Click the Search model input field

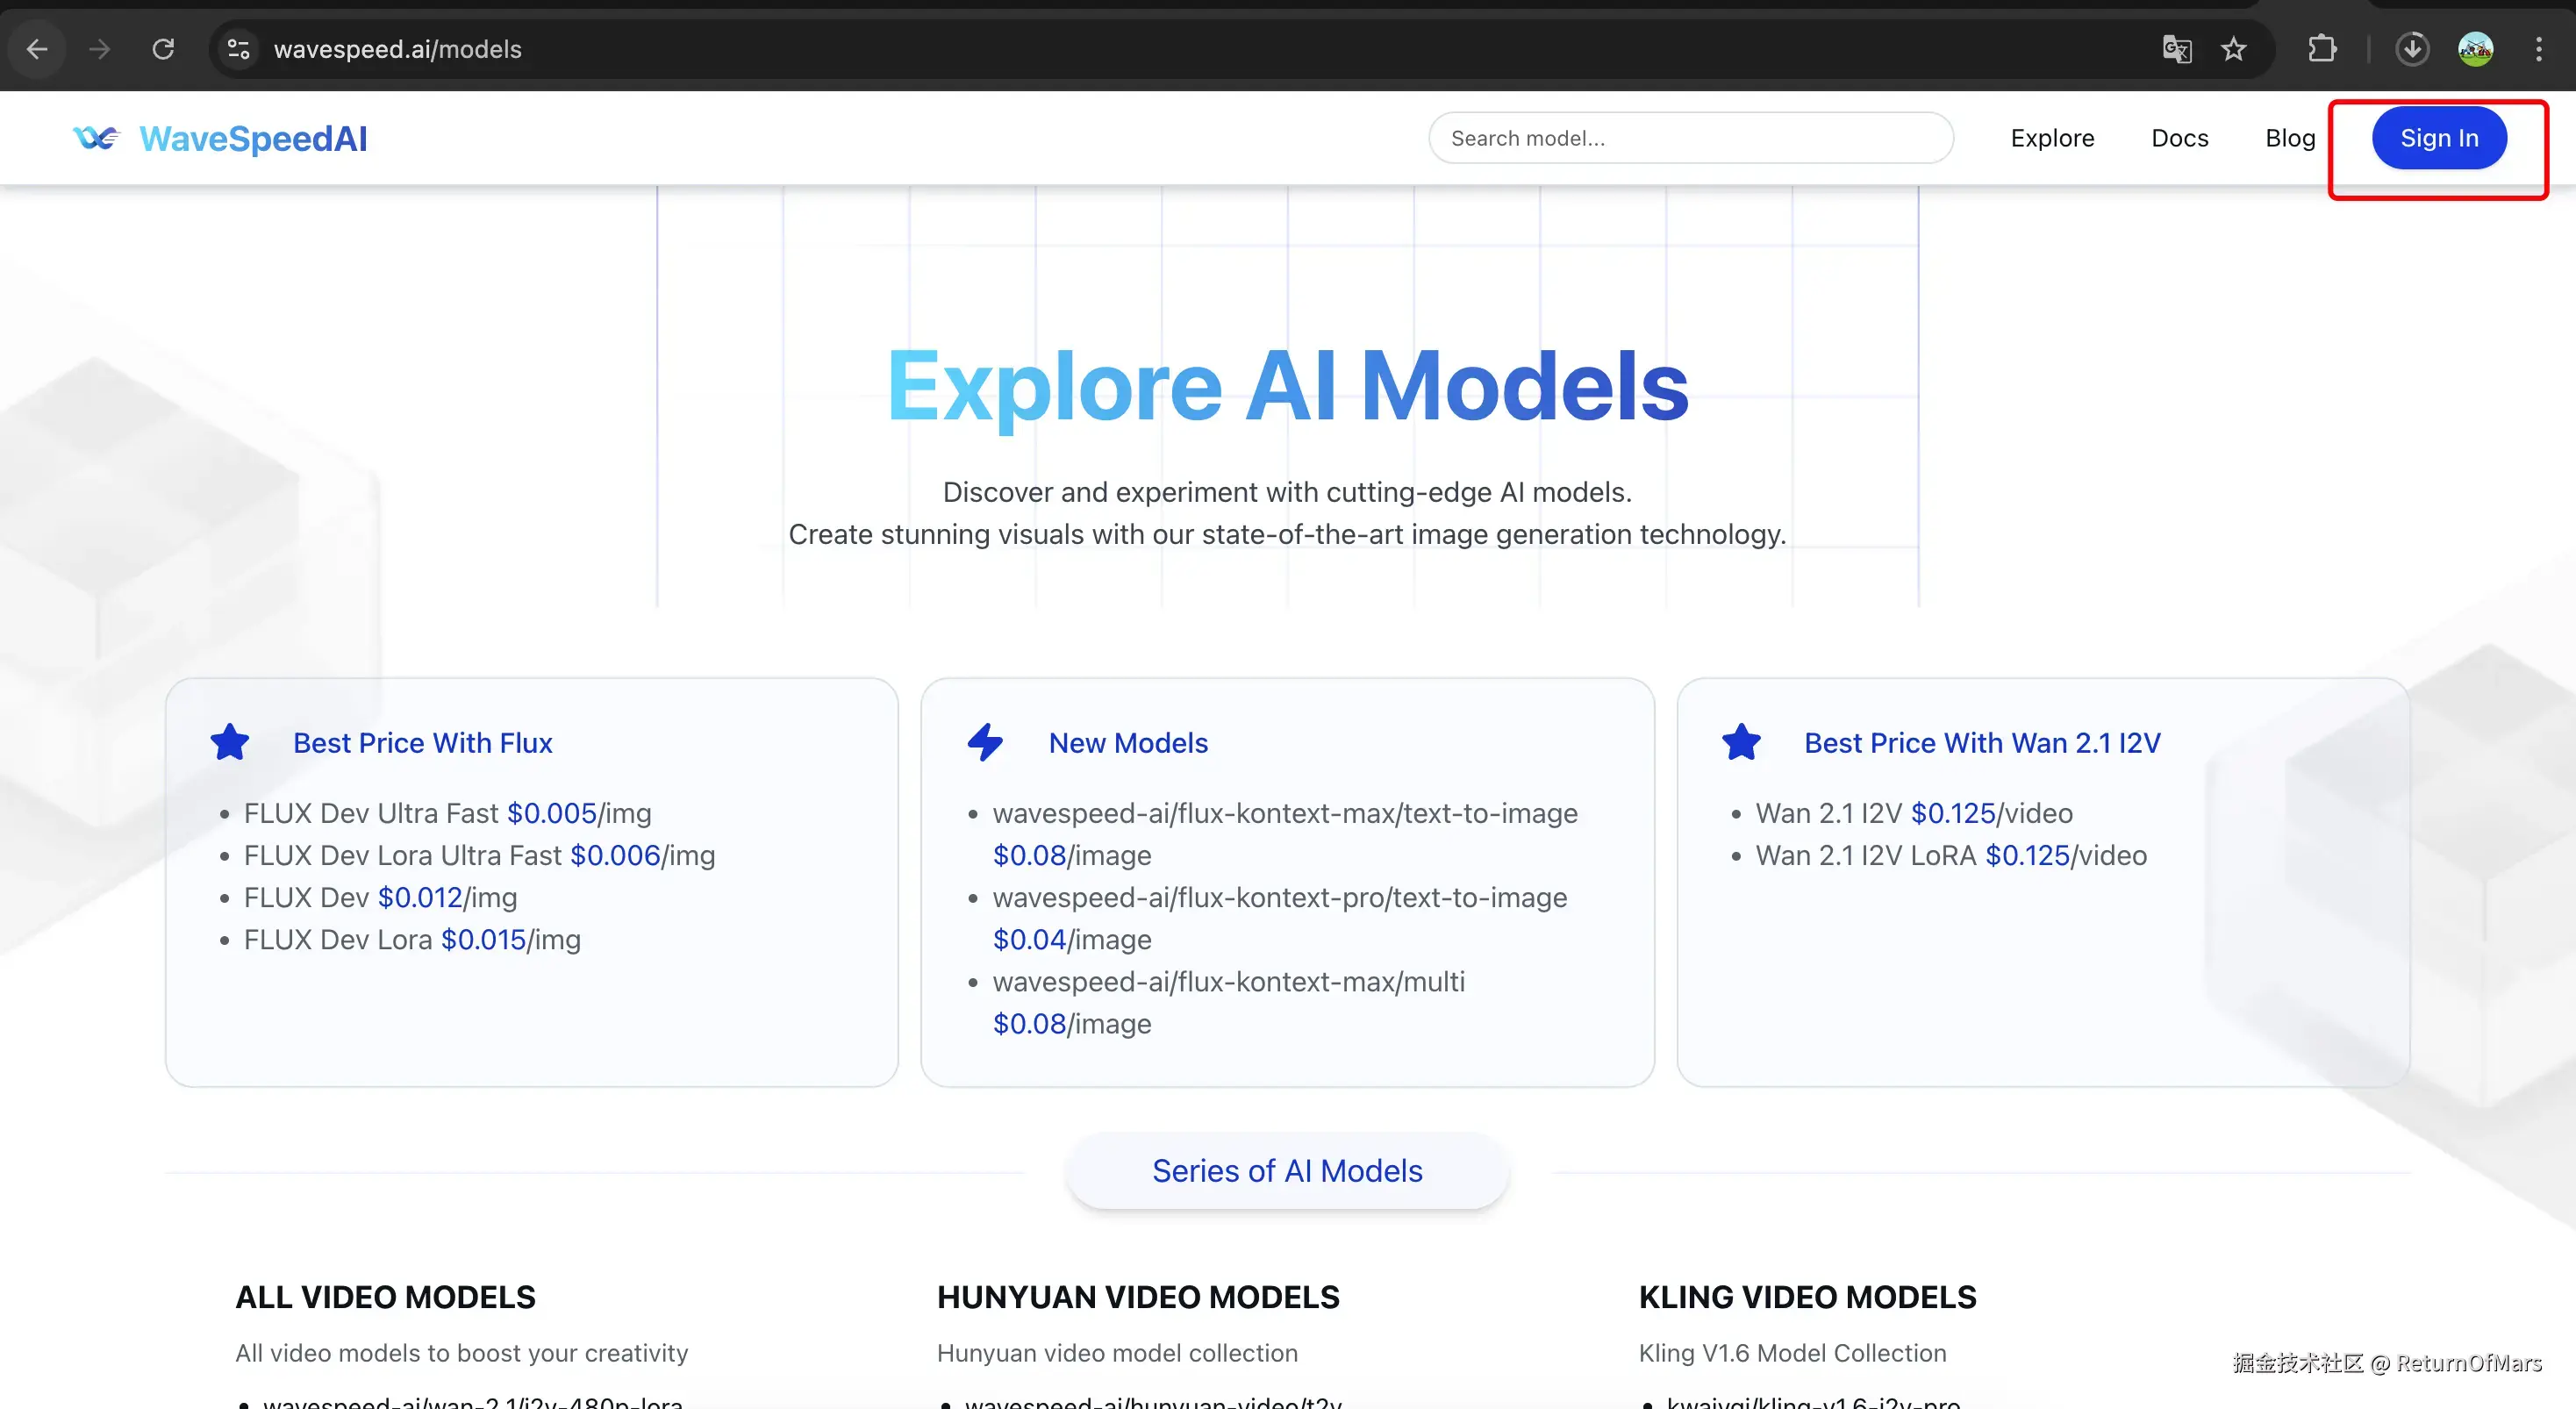[1690, 138]
